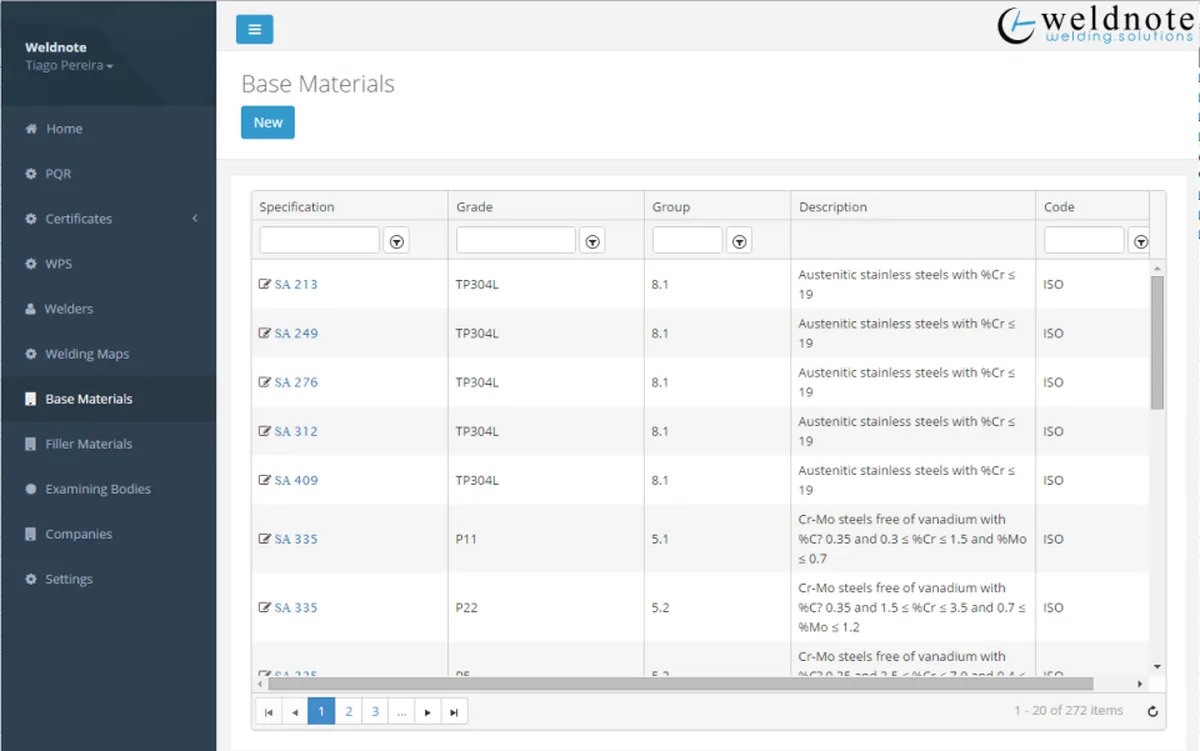Go to page 3

pos(375,712)
